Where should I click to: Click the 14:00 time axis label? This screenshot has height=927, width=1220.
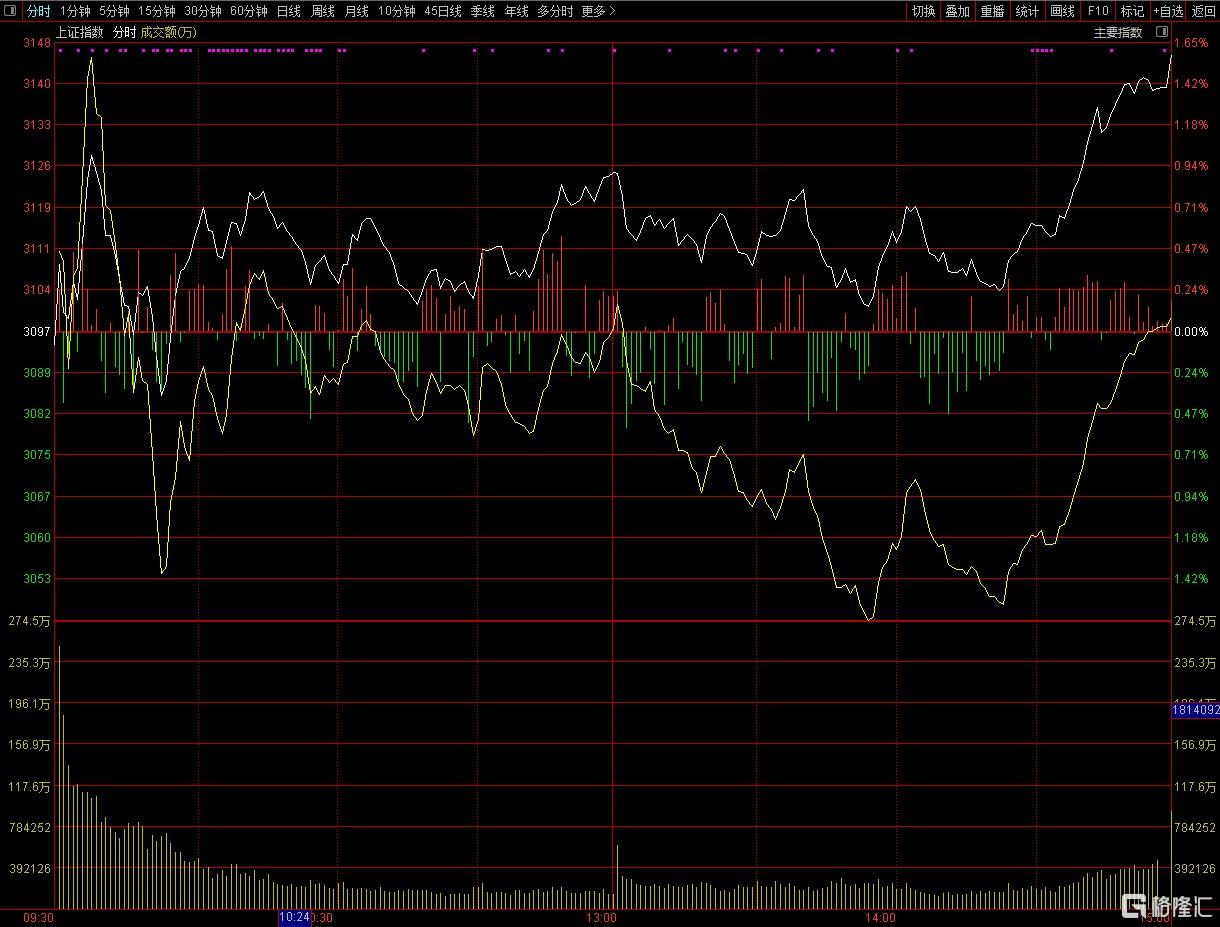click(x=880, y=917)
